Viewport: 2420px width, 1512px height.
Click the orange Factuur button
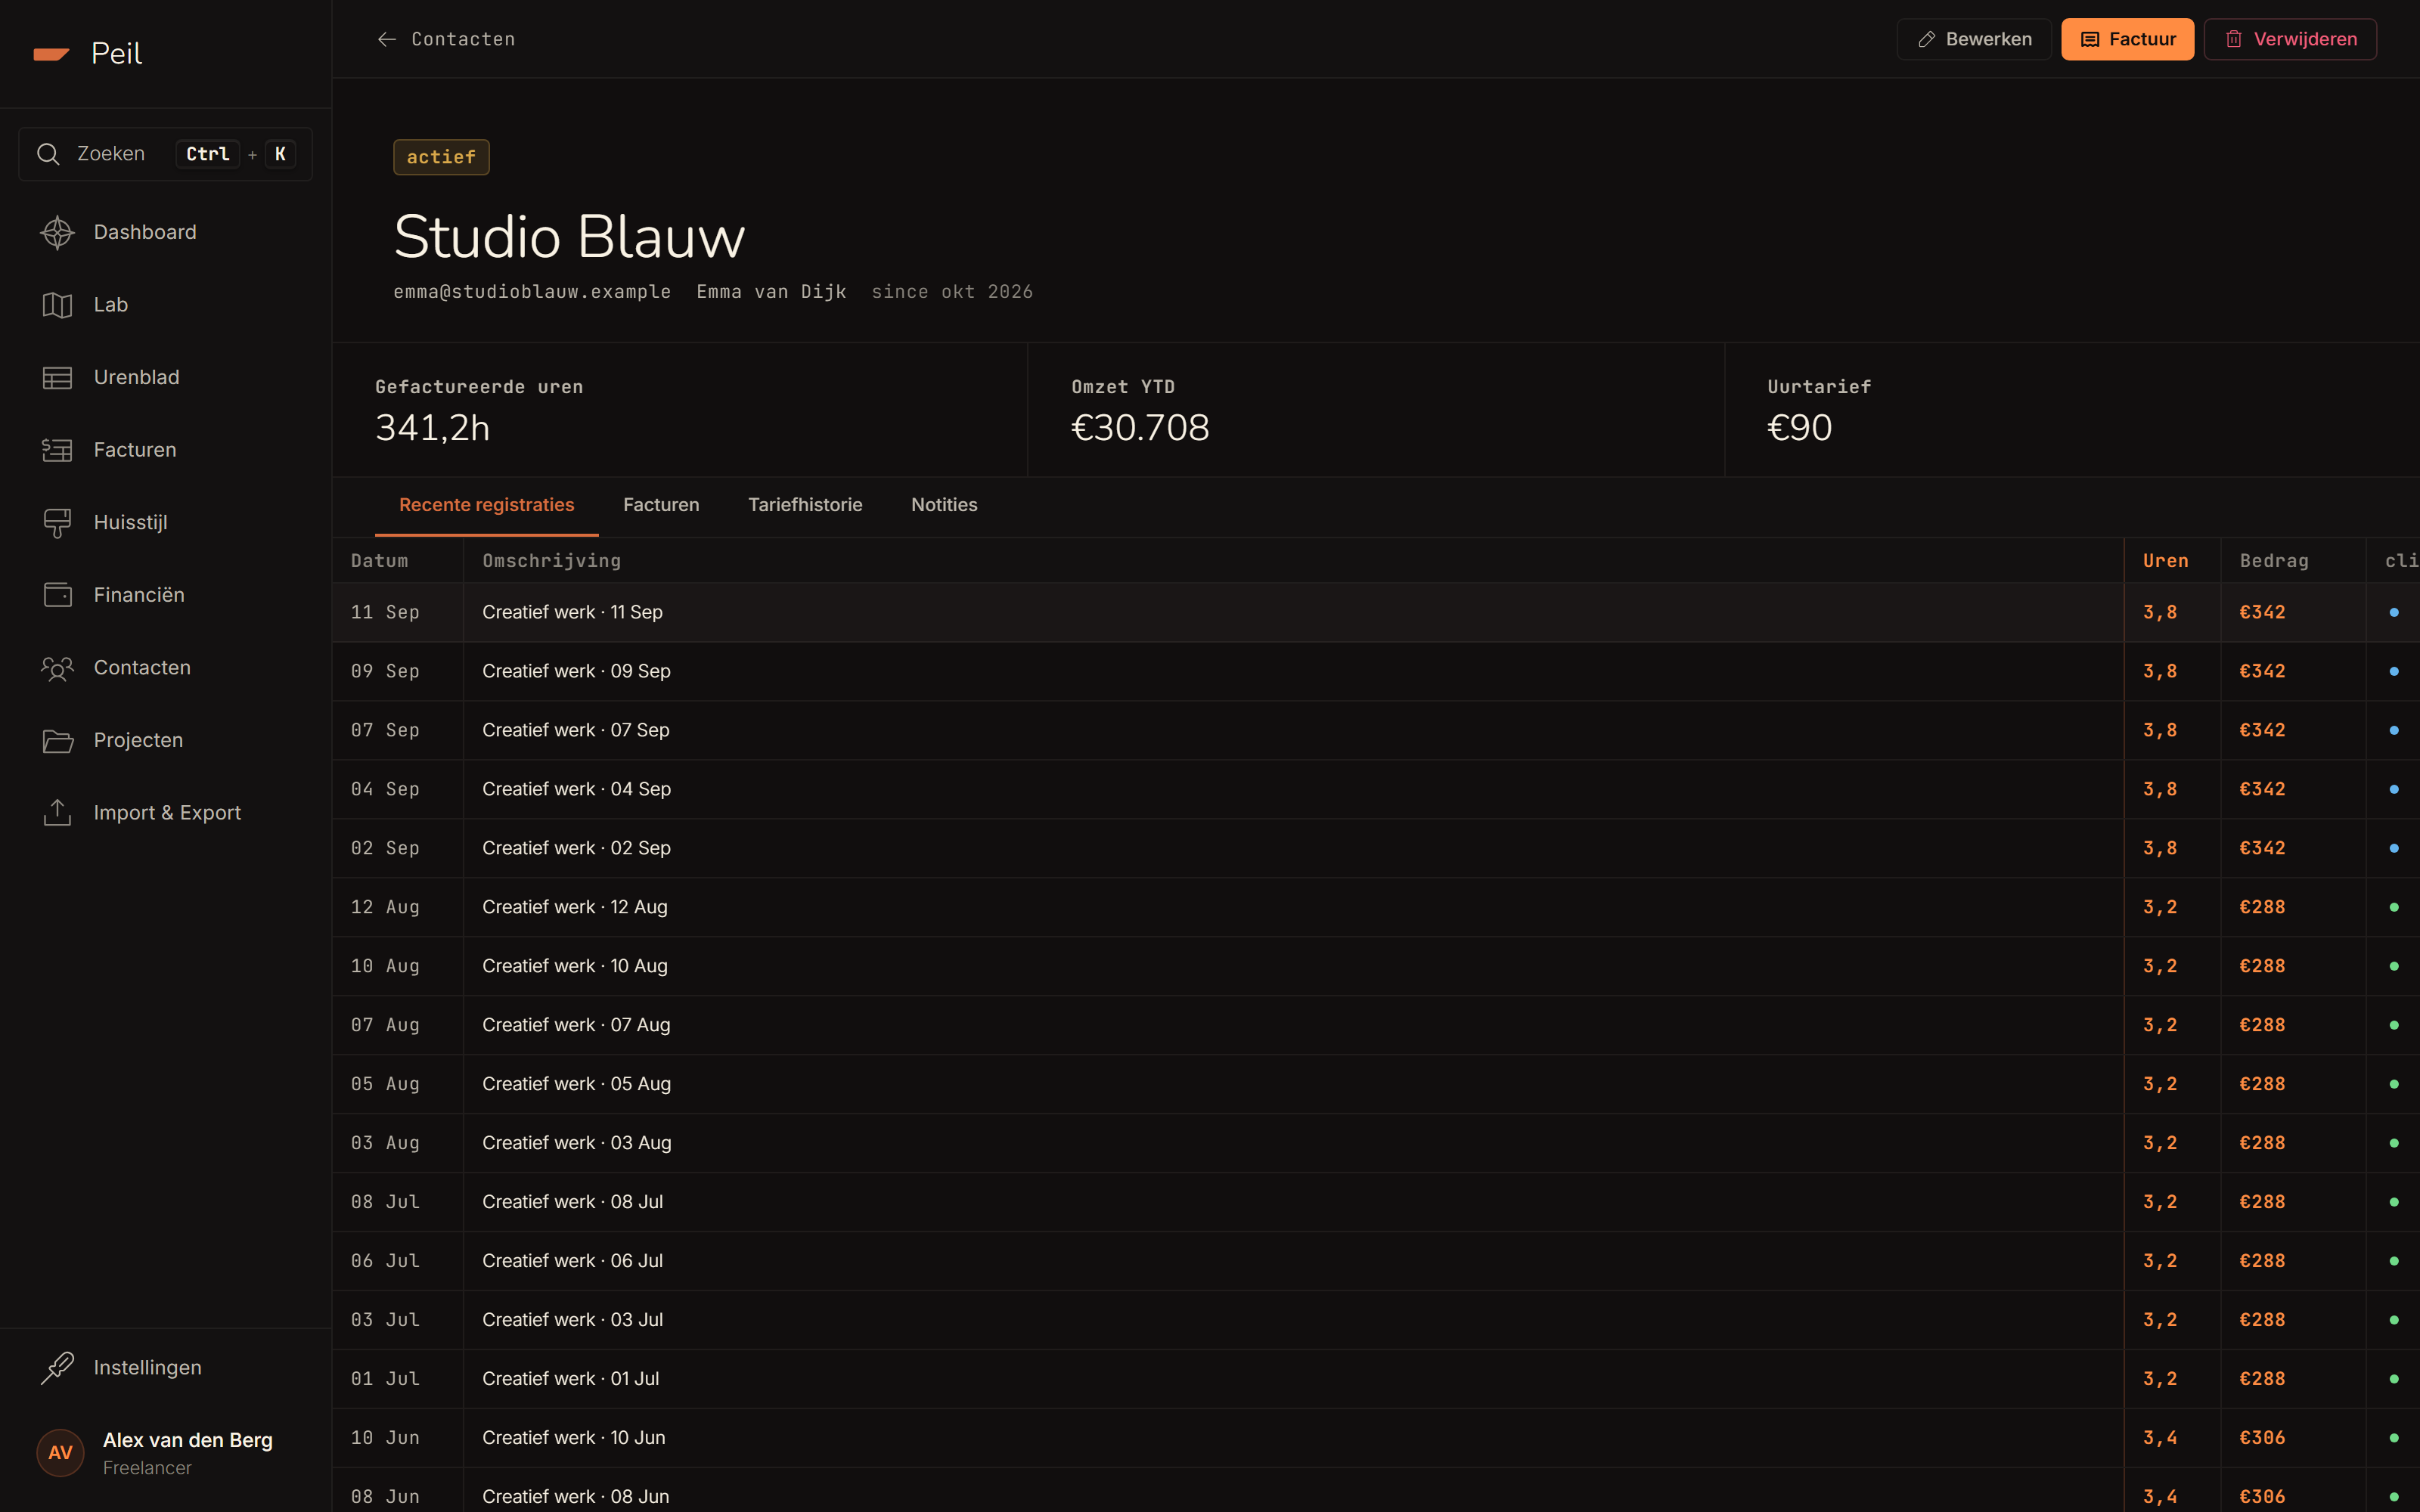(2127, 39)
